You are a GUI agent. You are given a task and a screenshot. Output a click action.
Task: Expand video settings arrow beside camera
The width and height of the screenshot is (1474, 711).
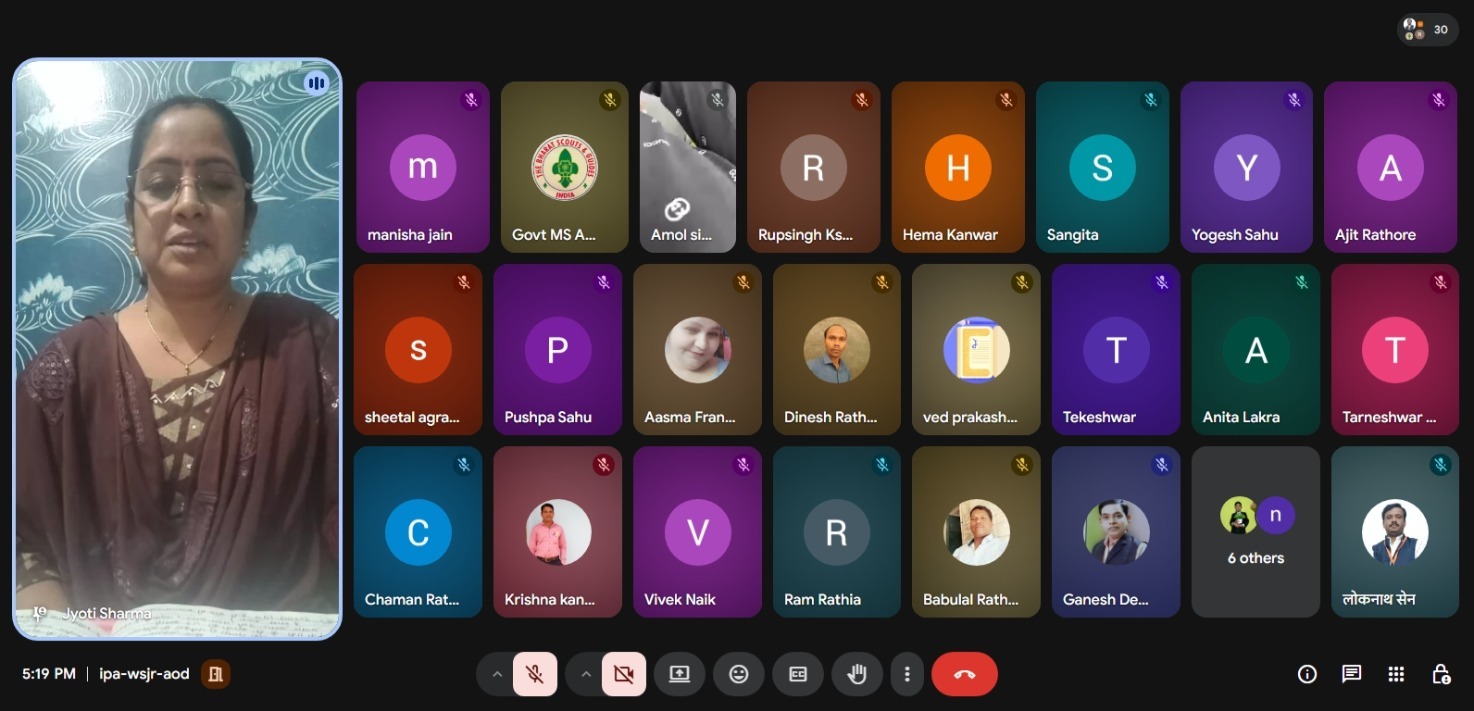pos(586,674)
